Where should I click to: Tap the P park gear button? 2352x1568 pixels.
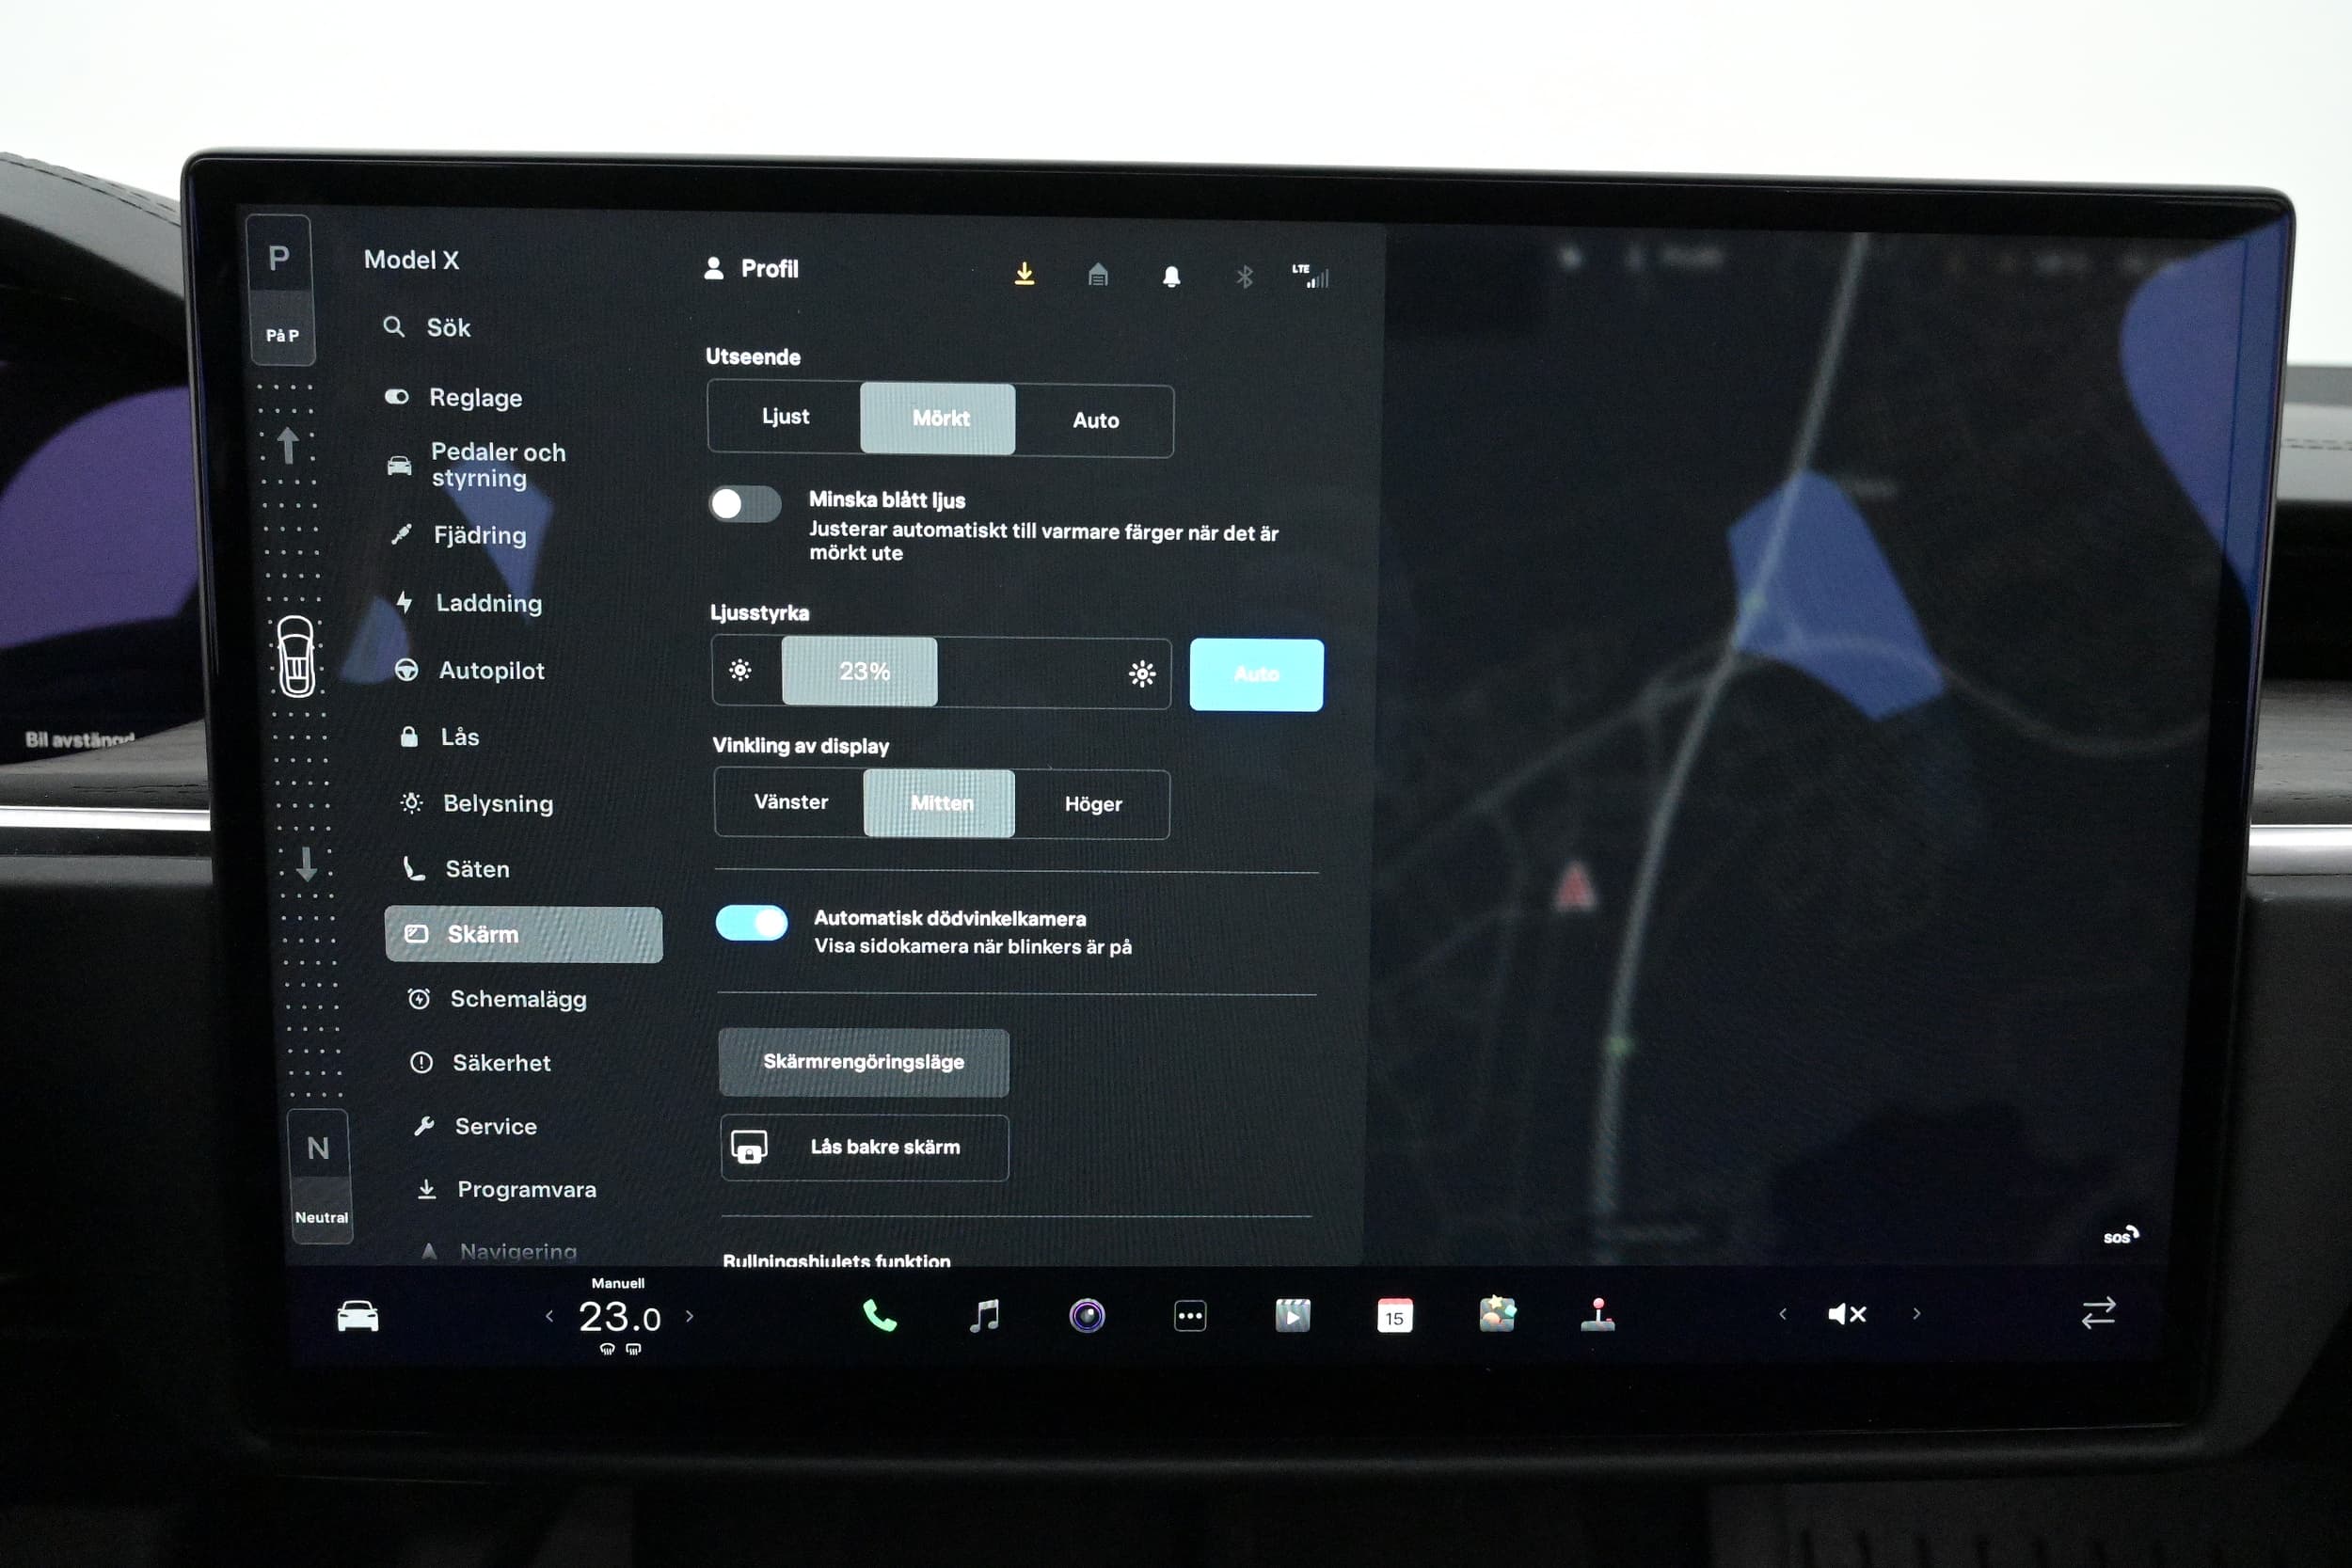point(280,290)
